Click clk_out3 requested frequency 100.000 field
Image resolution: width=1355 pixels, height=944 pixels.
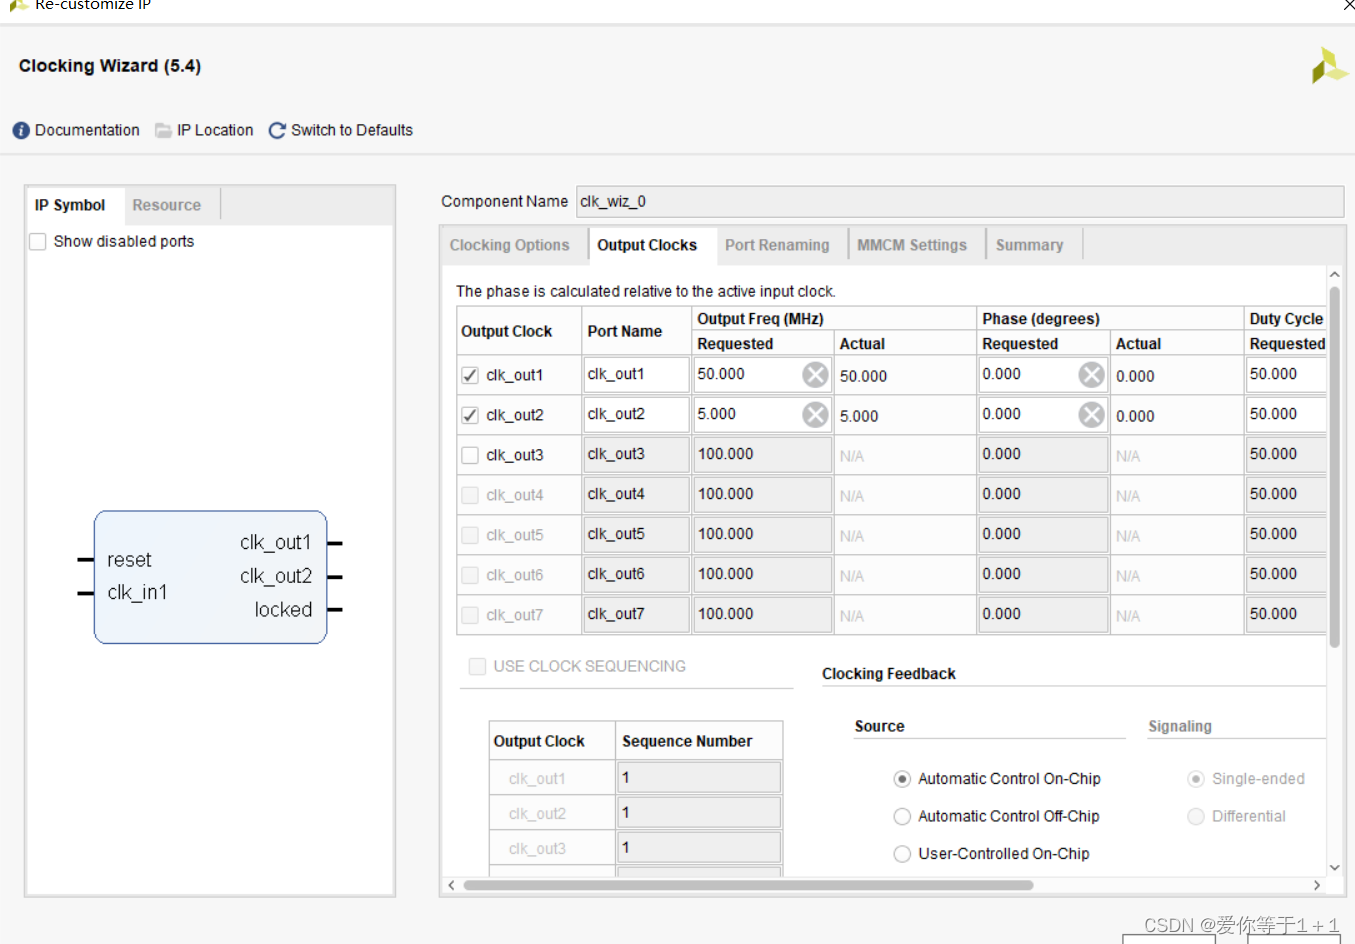pos(763,455)
